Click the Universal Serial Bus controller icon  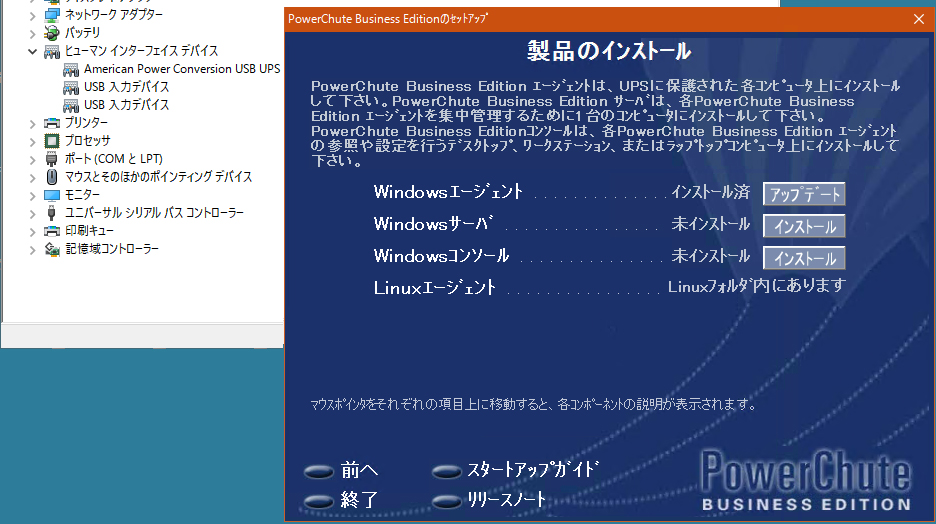coord(52,213)
